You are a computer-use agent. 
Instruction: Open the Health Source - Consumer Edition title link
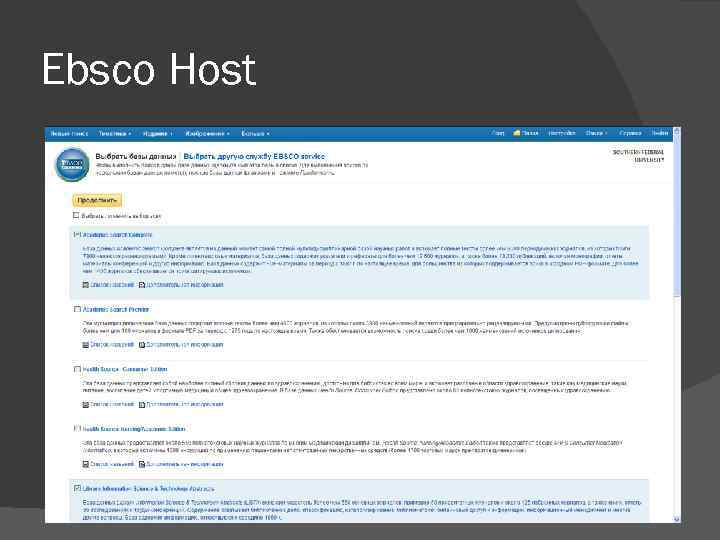[125, 369]
